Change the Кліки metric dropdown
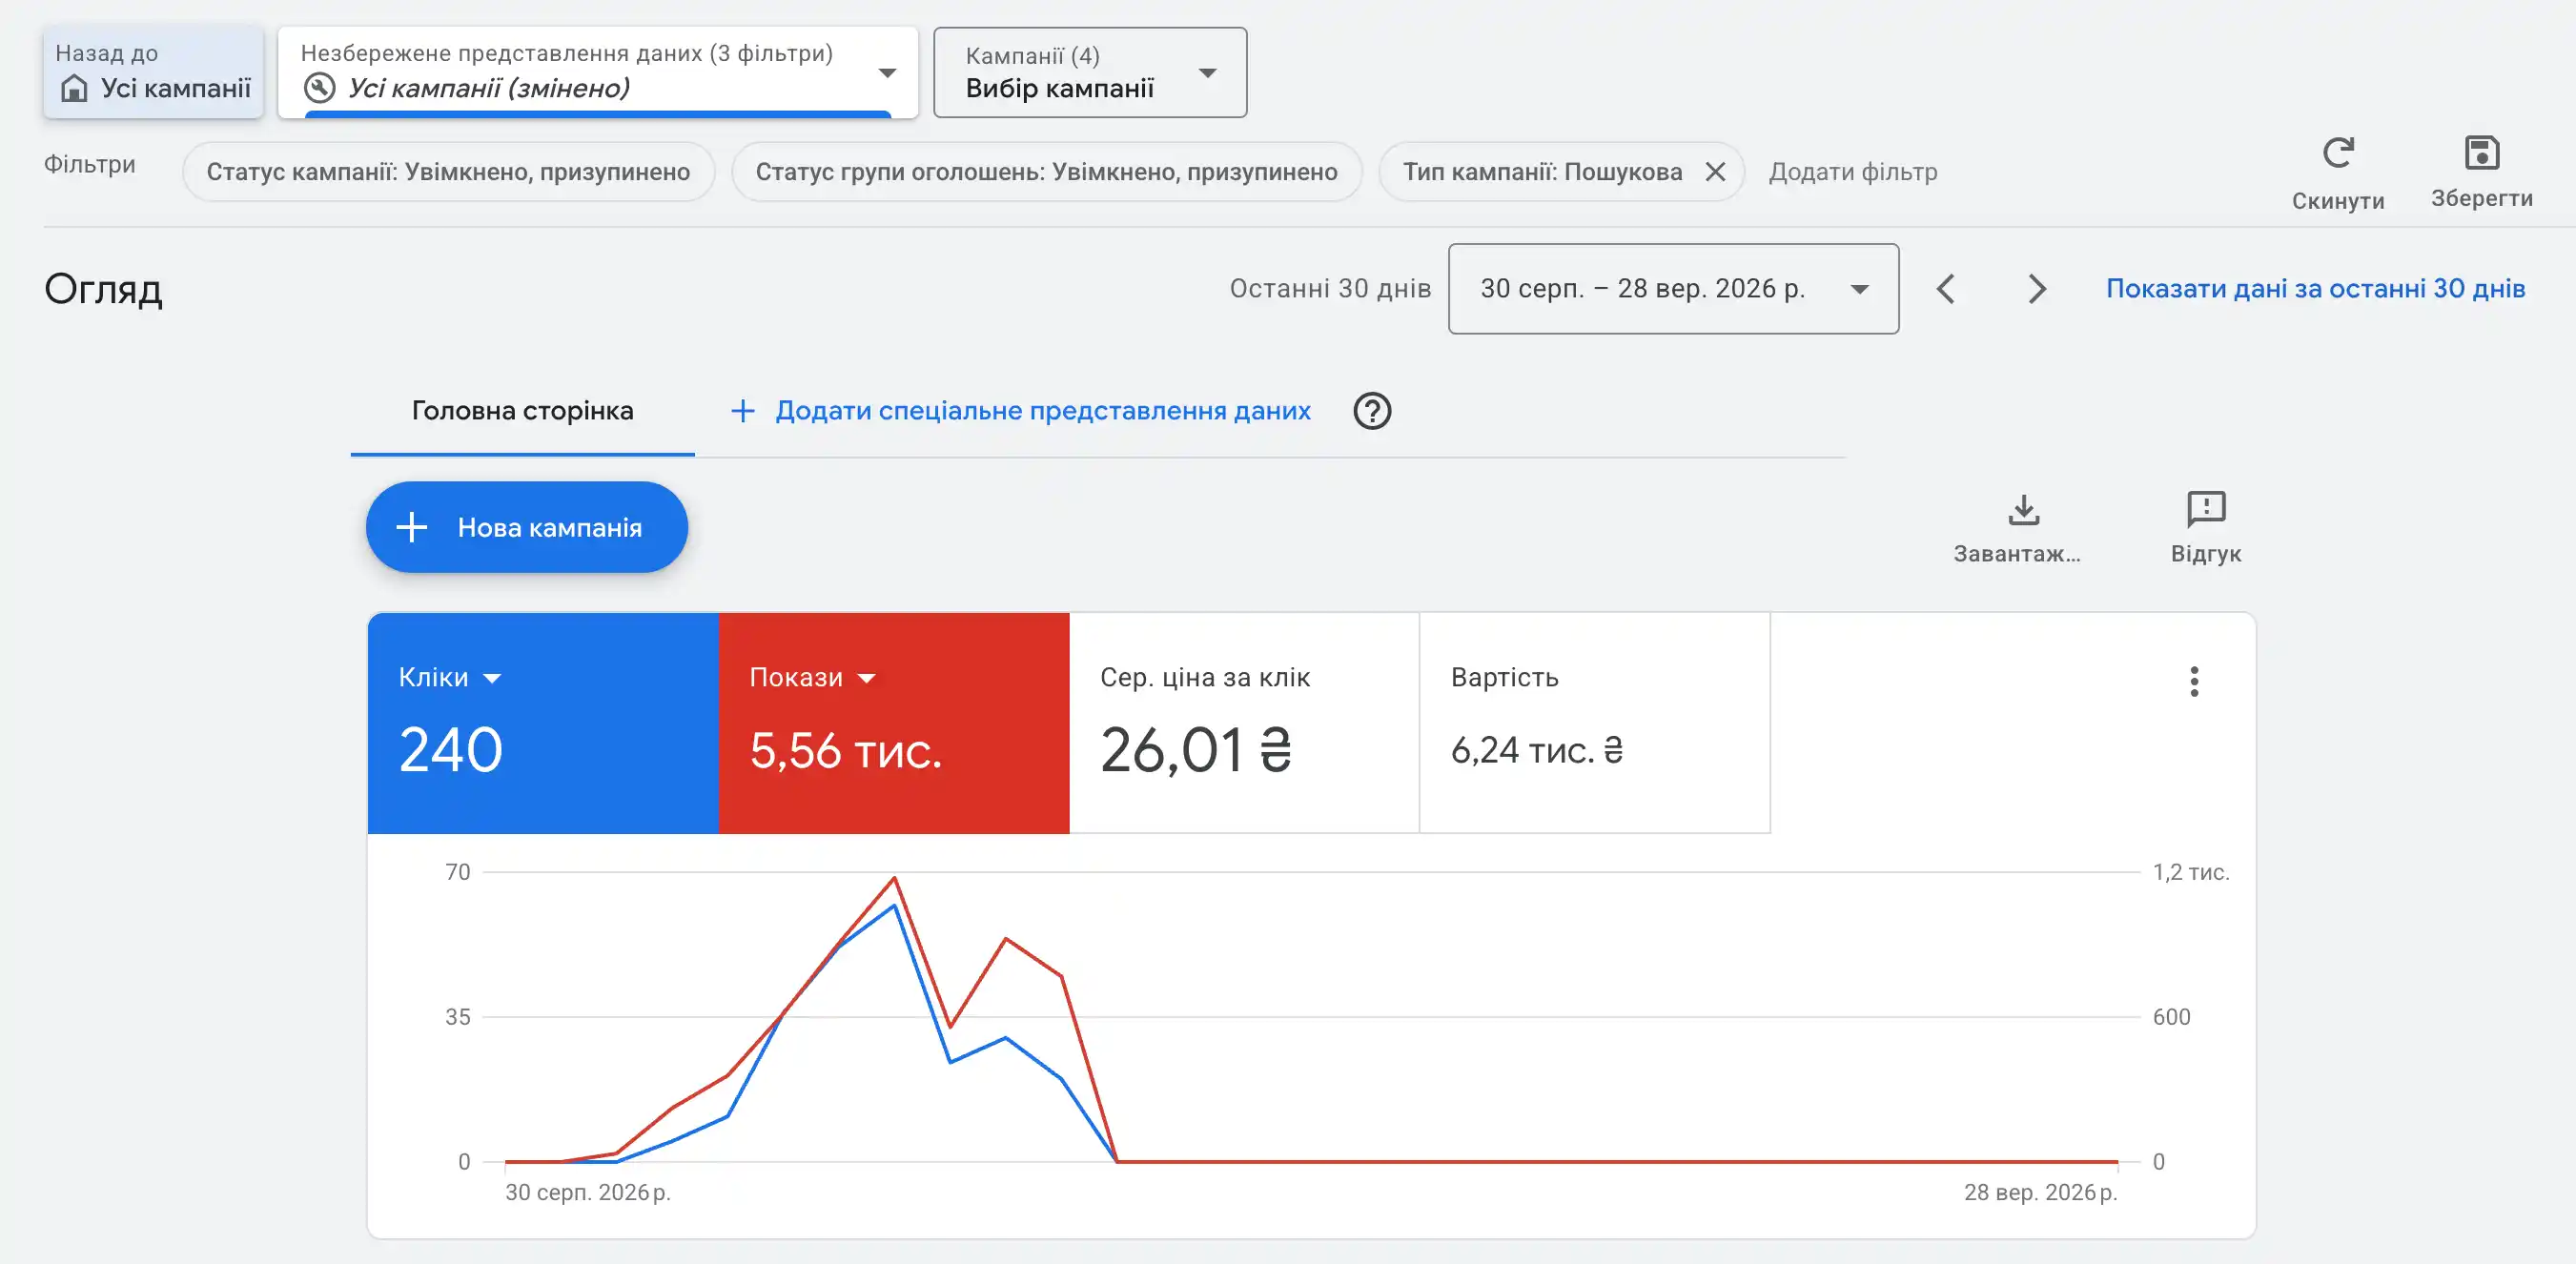The width and height of the screenshot is (2576, 1264). pyautogui.click(x=449, y=678)
